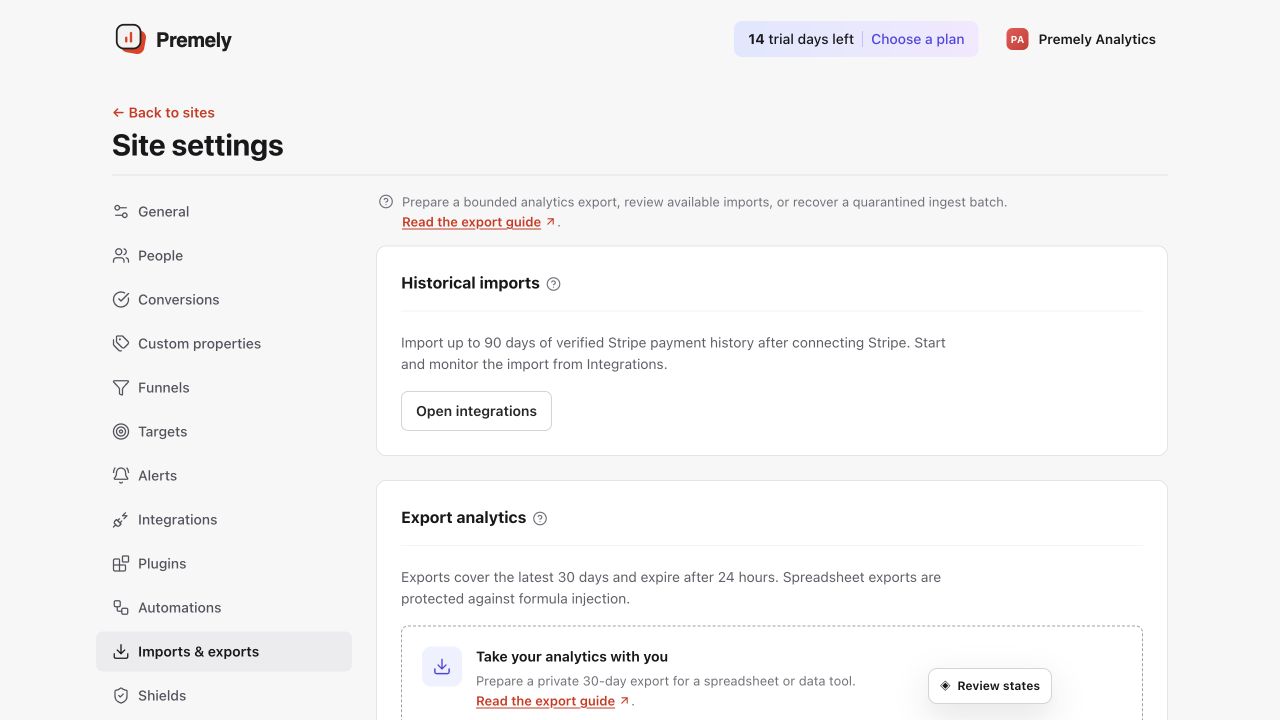Click the help icon beside Export analytics

540,518
